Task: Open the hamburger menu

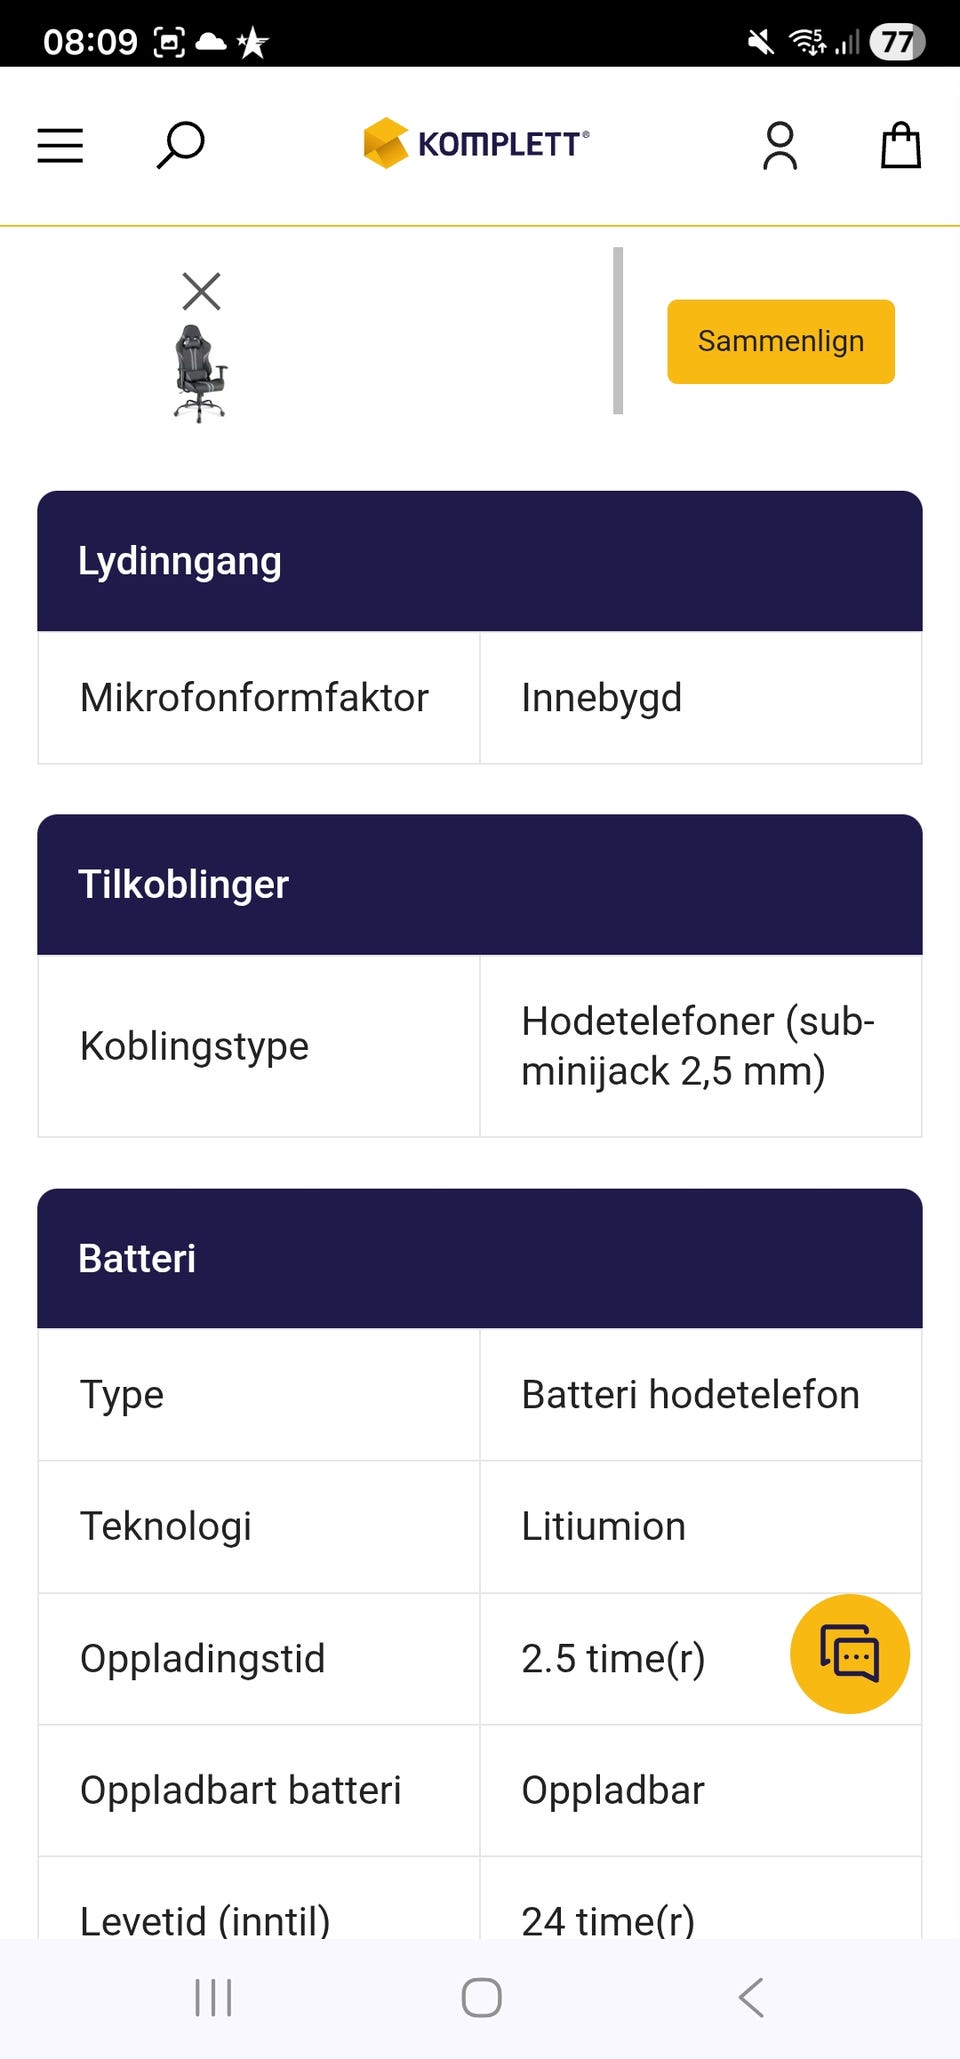Action: coord(60,146)
